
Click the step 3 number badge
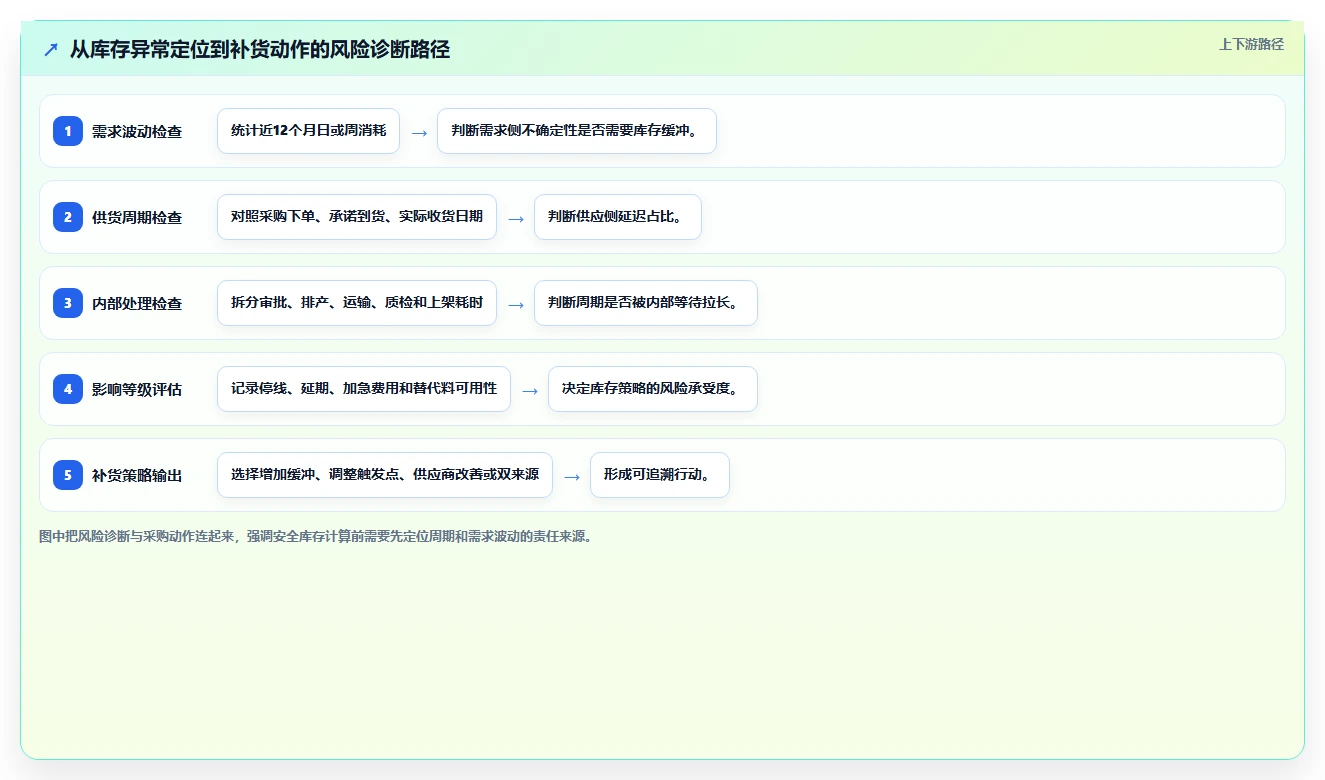[68, 303]
